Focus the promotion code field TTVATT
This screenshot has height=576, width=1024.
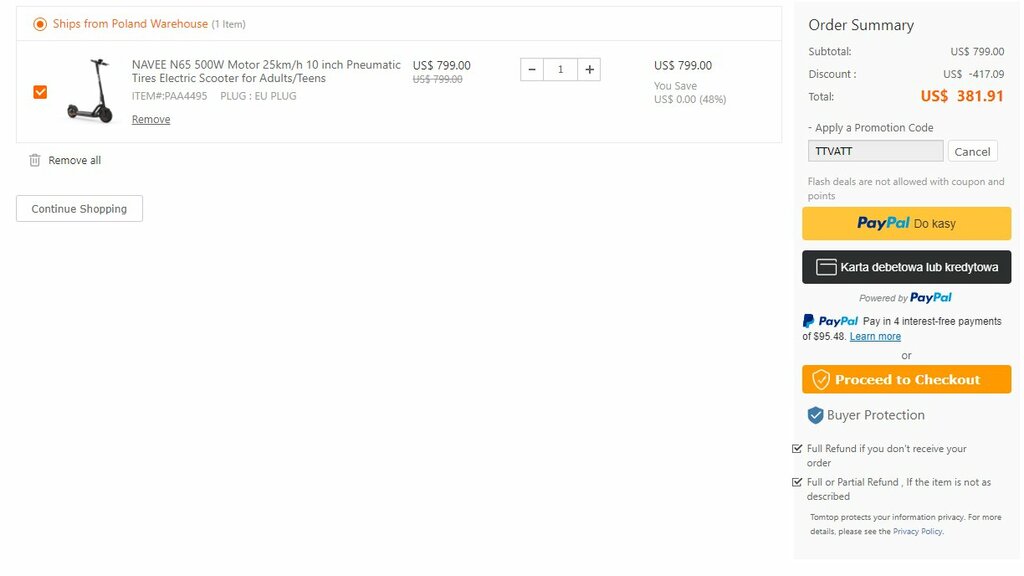(875, 151)
